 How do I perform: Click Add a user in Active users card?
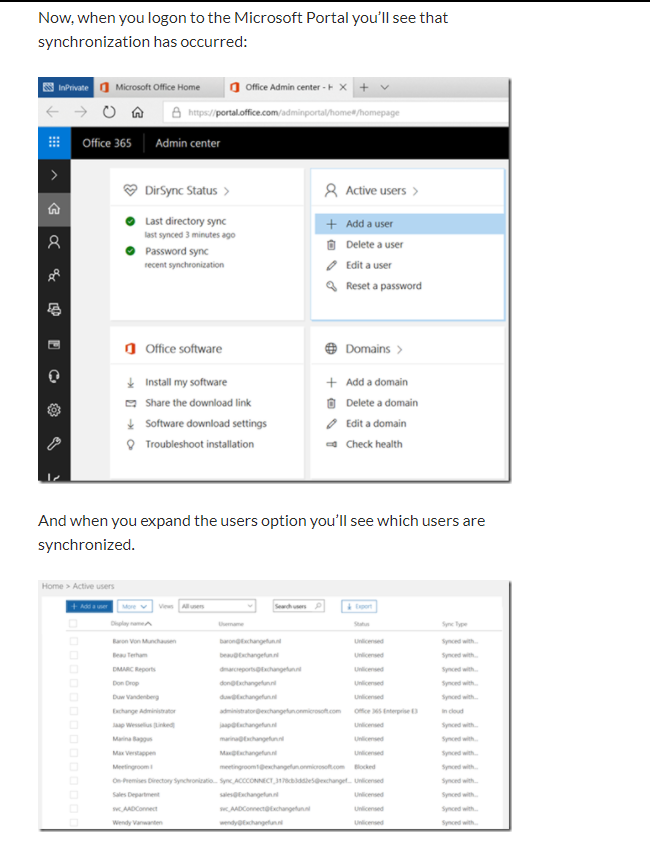point(410,224)
